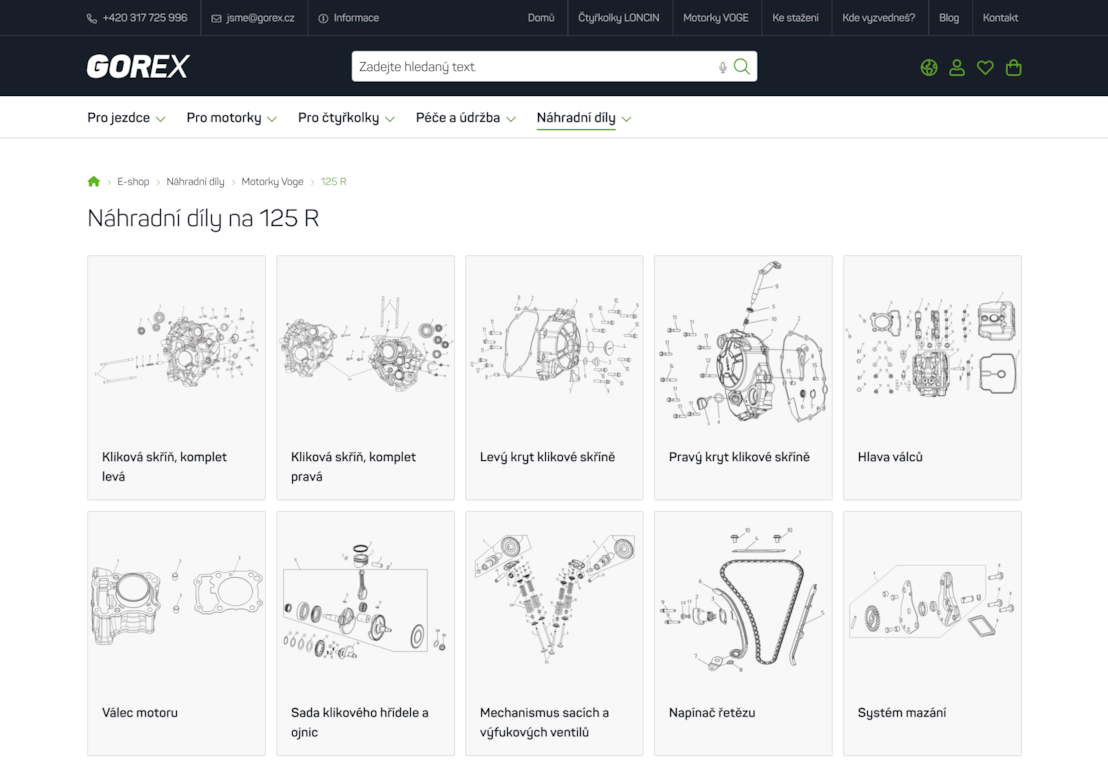Open Motorky VOGE top link
1108x765 pixels.
(716, 18)
